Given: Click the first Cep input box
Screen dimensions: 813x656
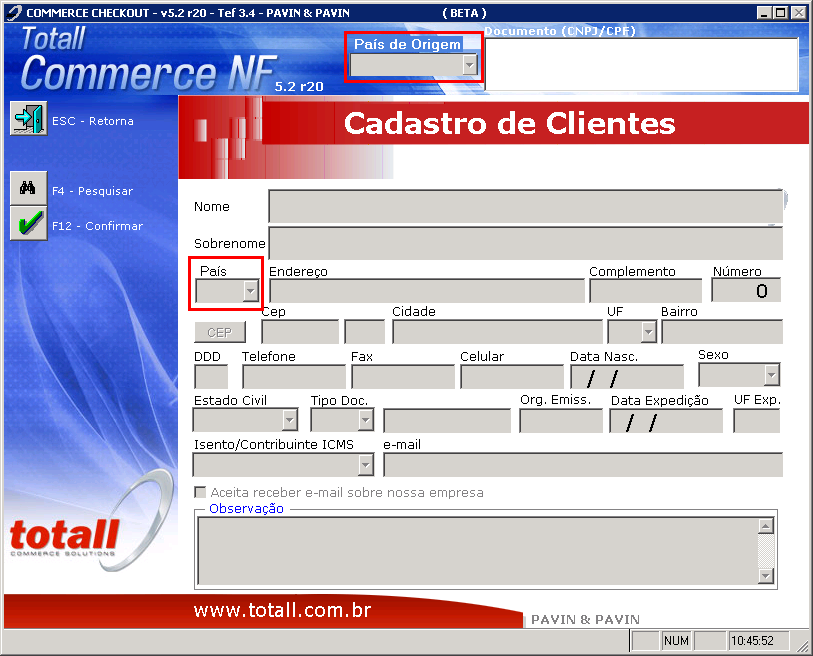Looking at the screenshot, I should [300, 332].
